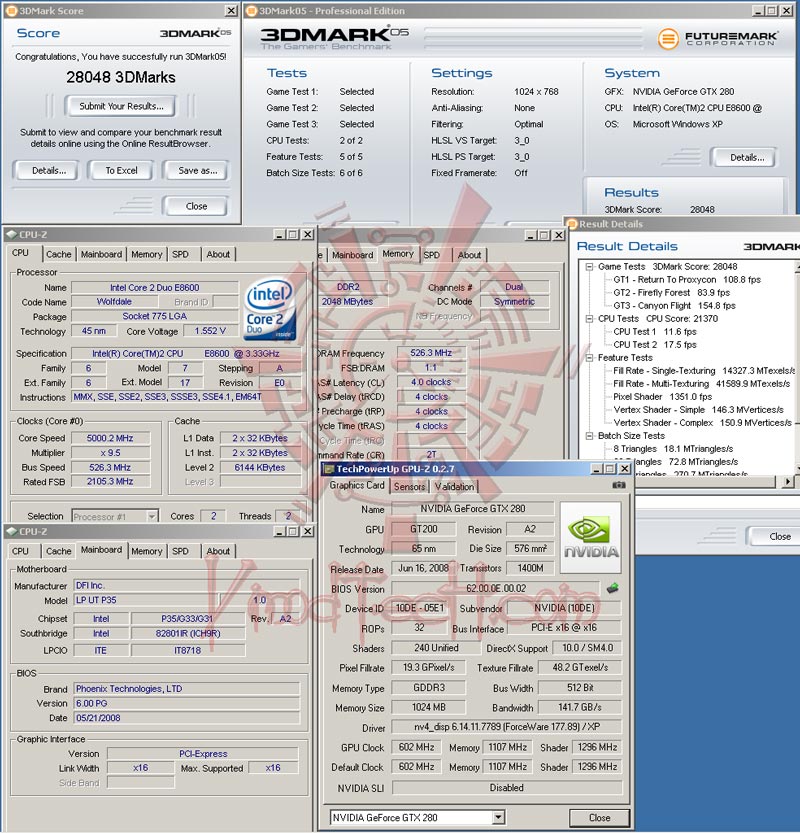Click right arrow of Result Details scrollbar
The height and width of the screenshot is (833, 800).
pyautogui.click(x=789, y=481)
